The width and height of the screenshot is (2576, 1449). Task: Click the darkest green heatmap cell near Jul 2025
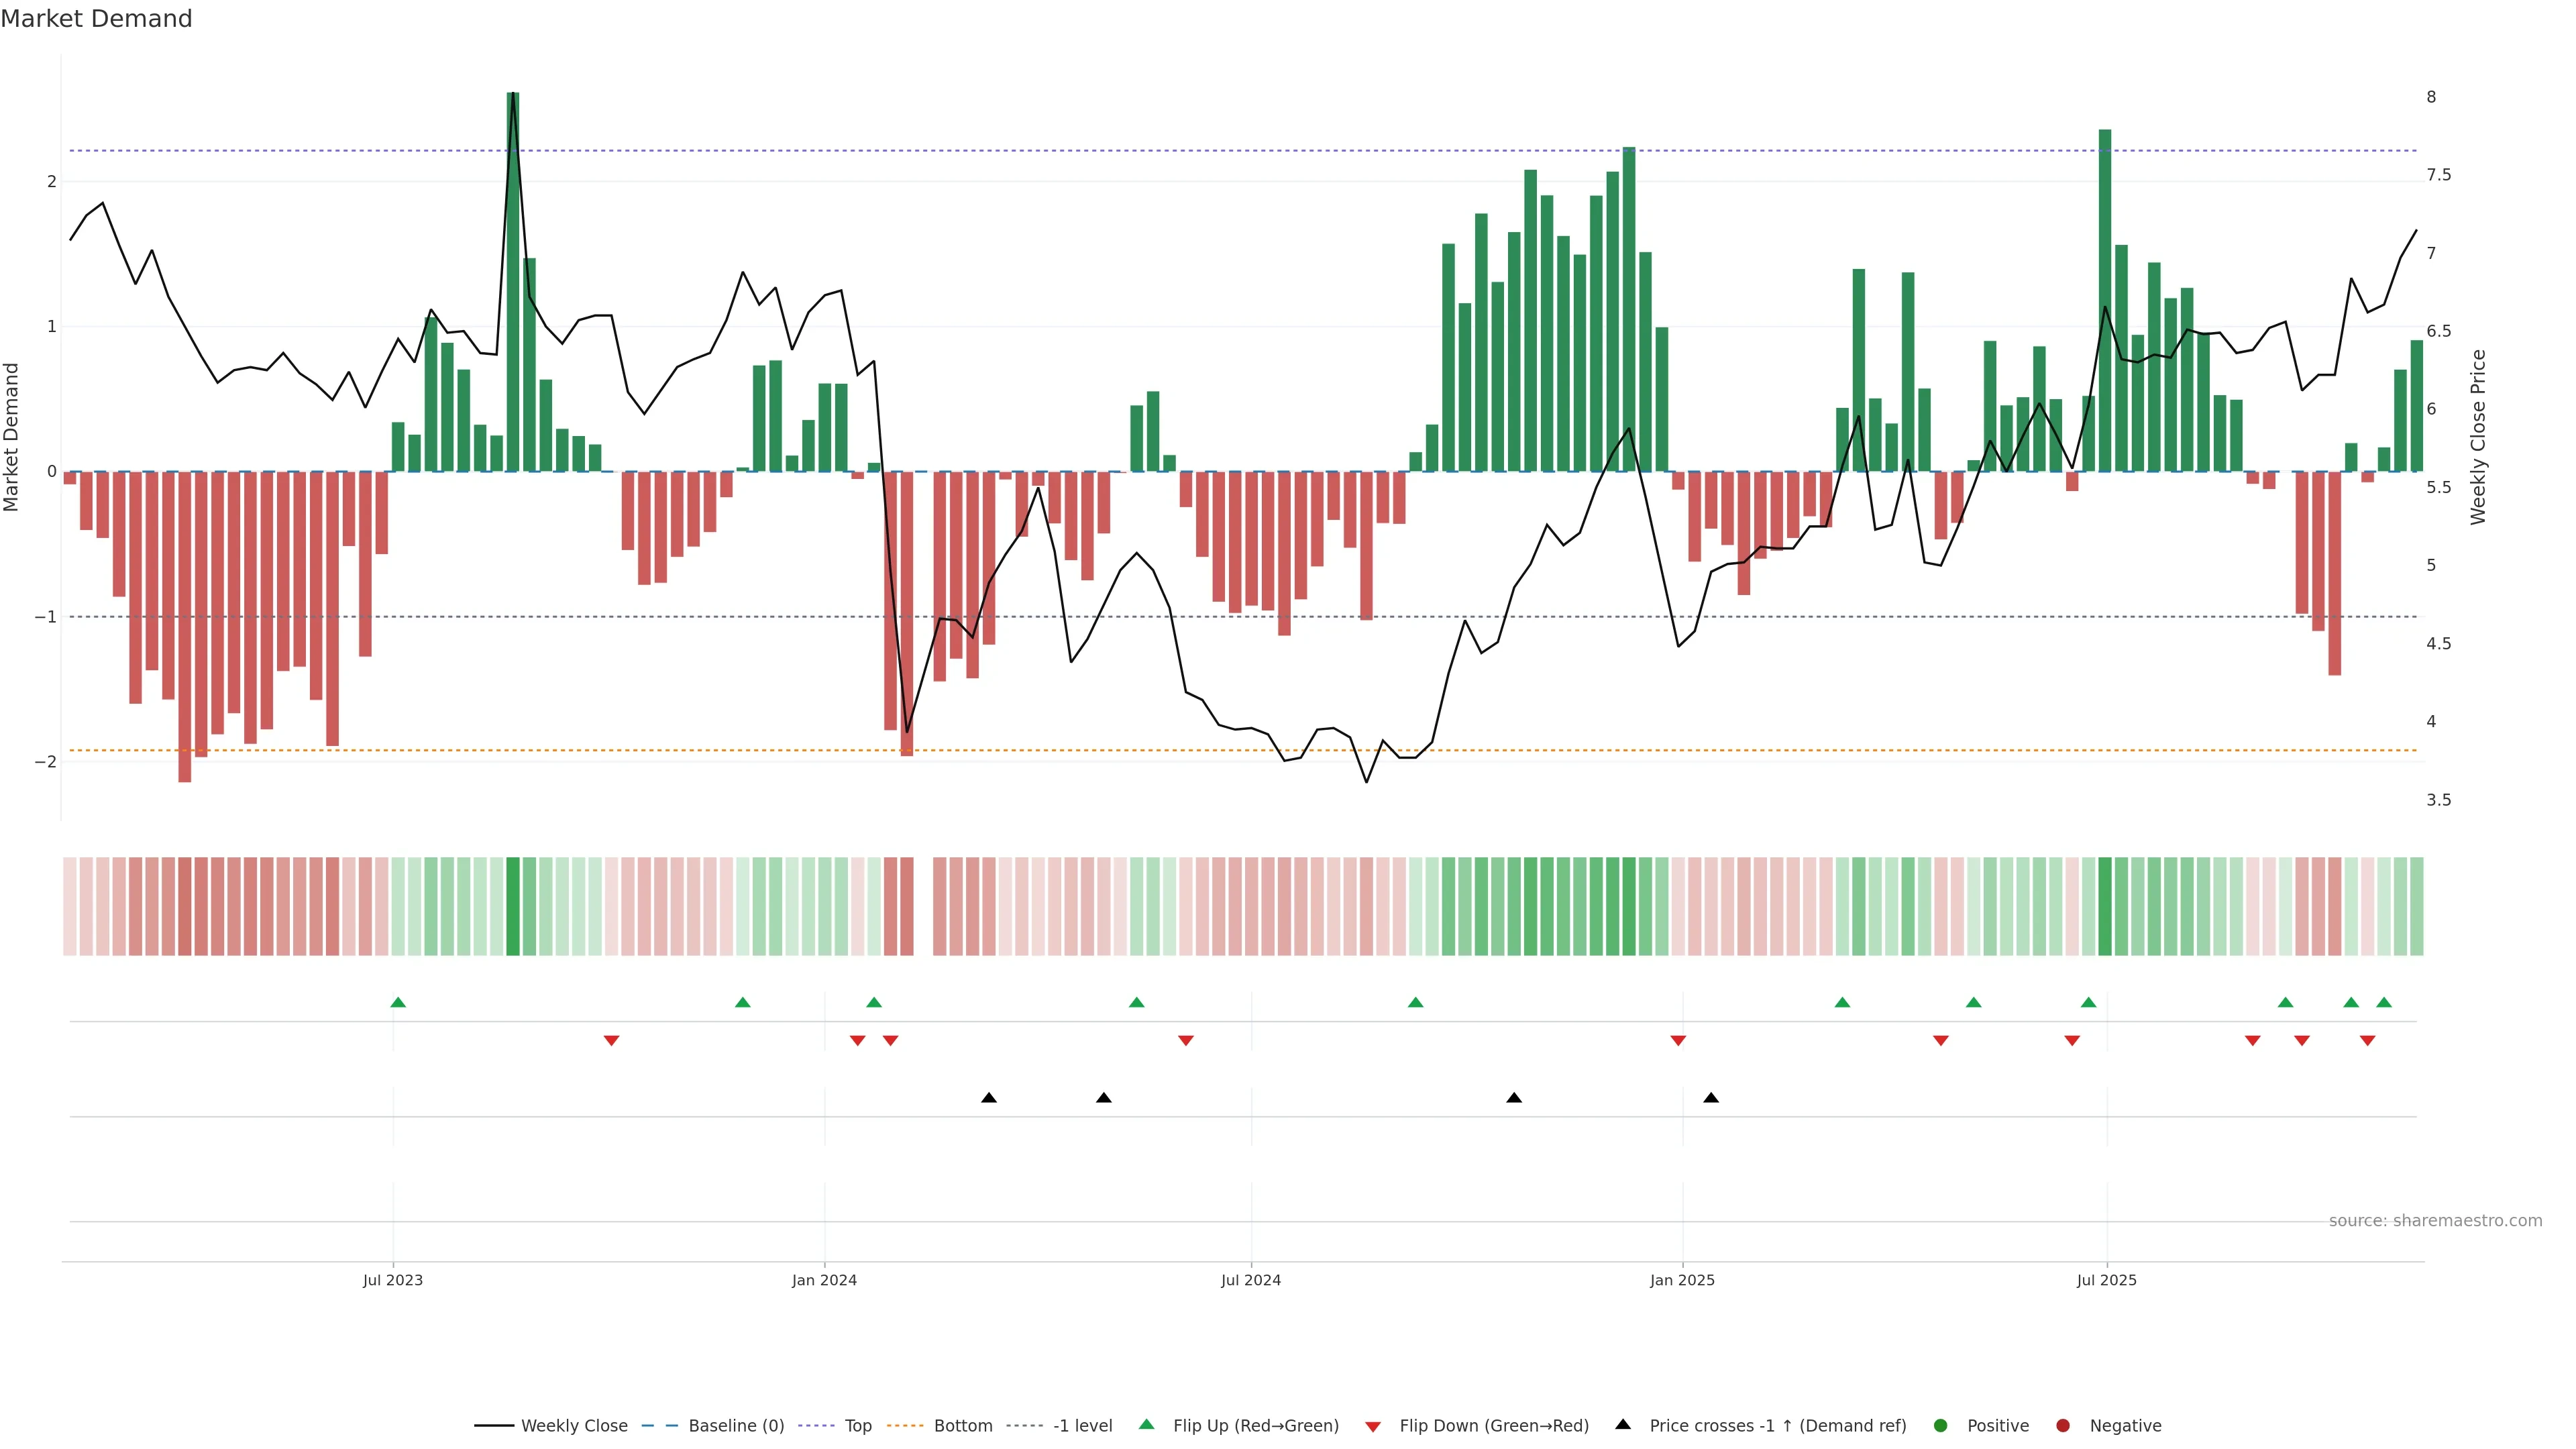click(x=2105, y=906)
